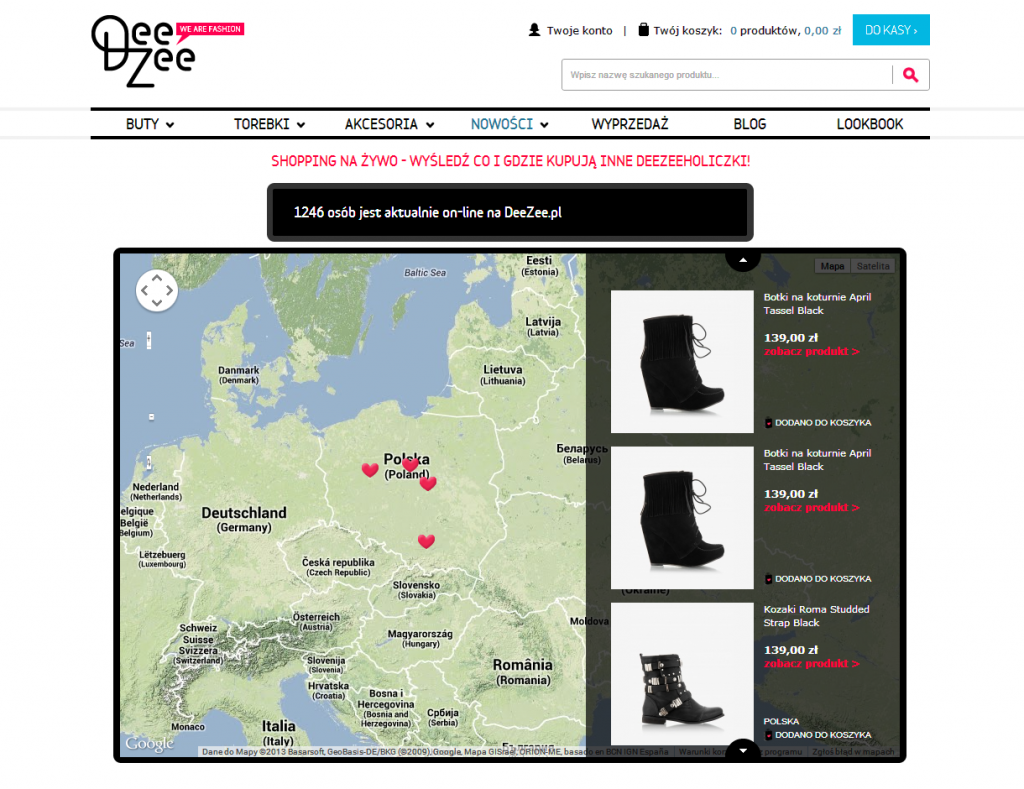Screen dimensions: 1024x789
Task: Click the Google logo on the map
Action: 149,744
